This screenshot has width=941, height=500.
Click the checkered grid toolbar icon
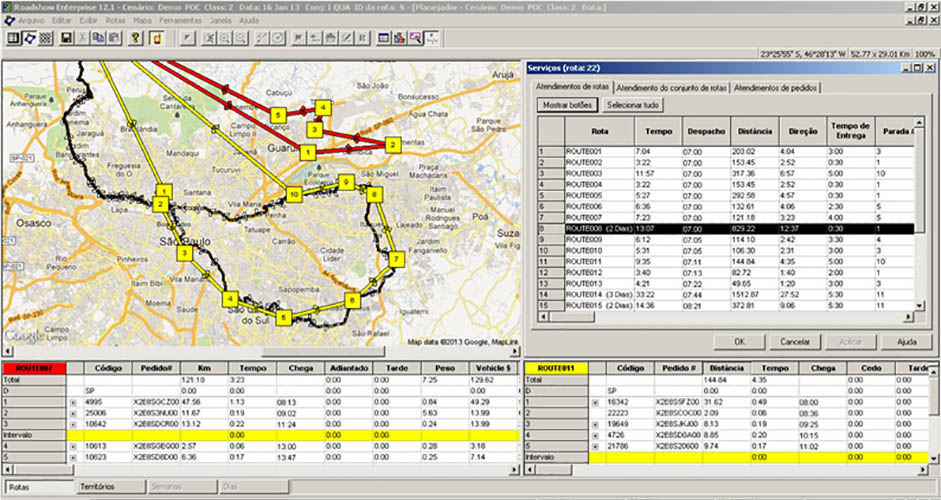pyautogui.click(x=46, y=38)
